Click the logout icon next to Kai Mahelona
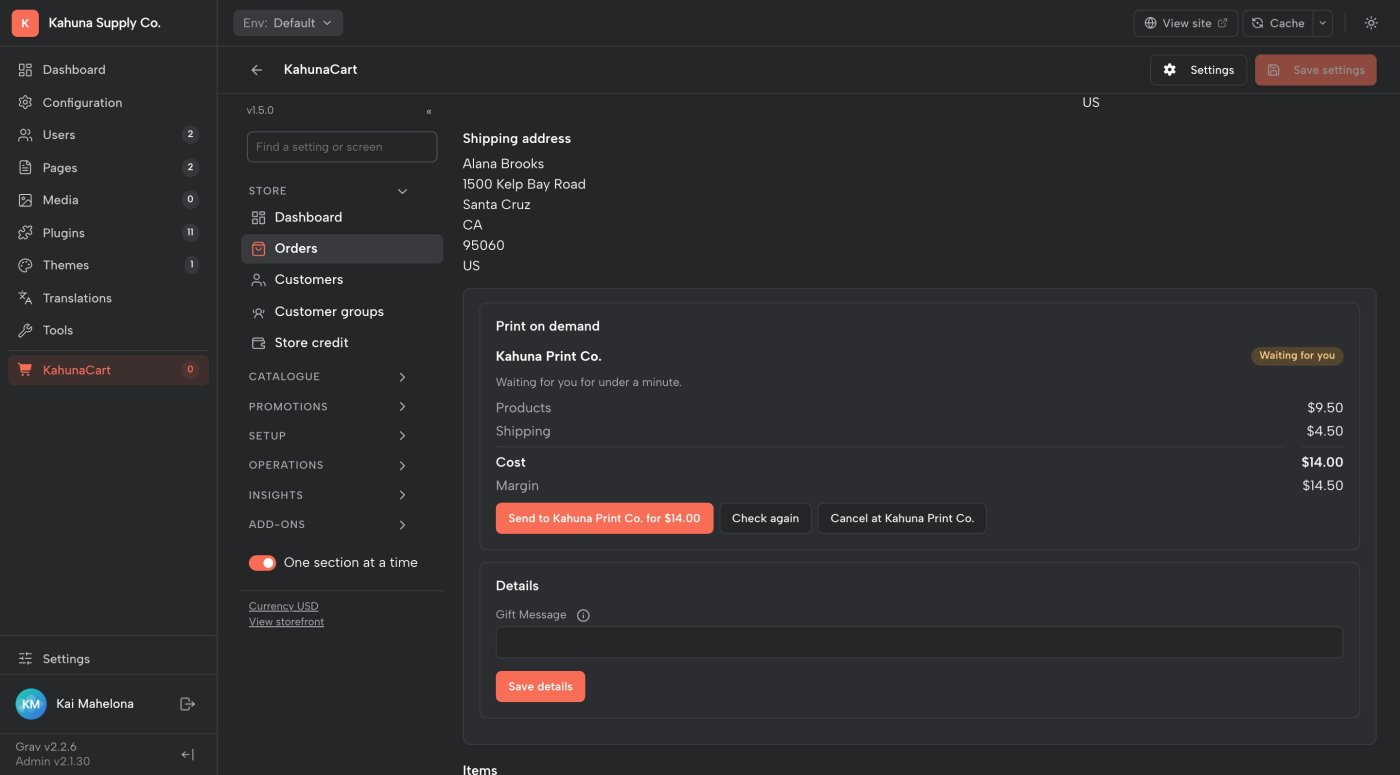Viewport: 1400px width, 775px height. tap(187, 704)
